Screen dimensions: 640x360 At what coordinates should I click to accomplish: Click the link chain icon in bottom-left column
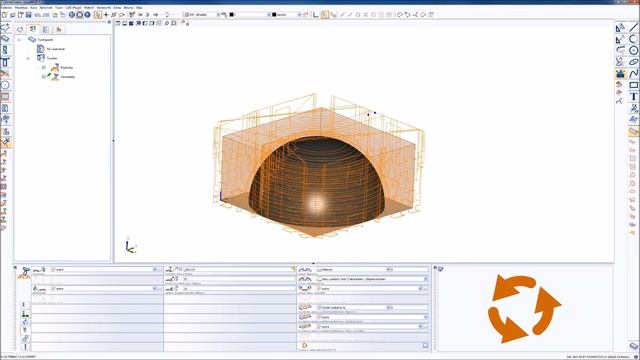point(25,338)
